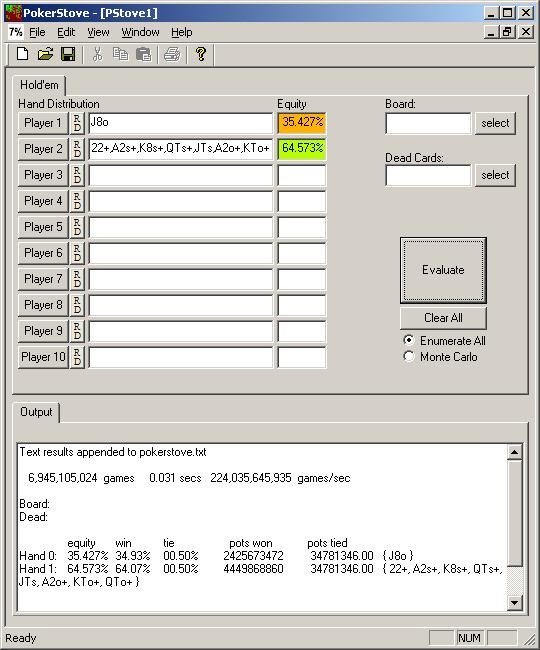540x650 pixels.
Task: Click the Output scrollbar down arrow
Action: click(514, 602)
